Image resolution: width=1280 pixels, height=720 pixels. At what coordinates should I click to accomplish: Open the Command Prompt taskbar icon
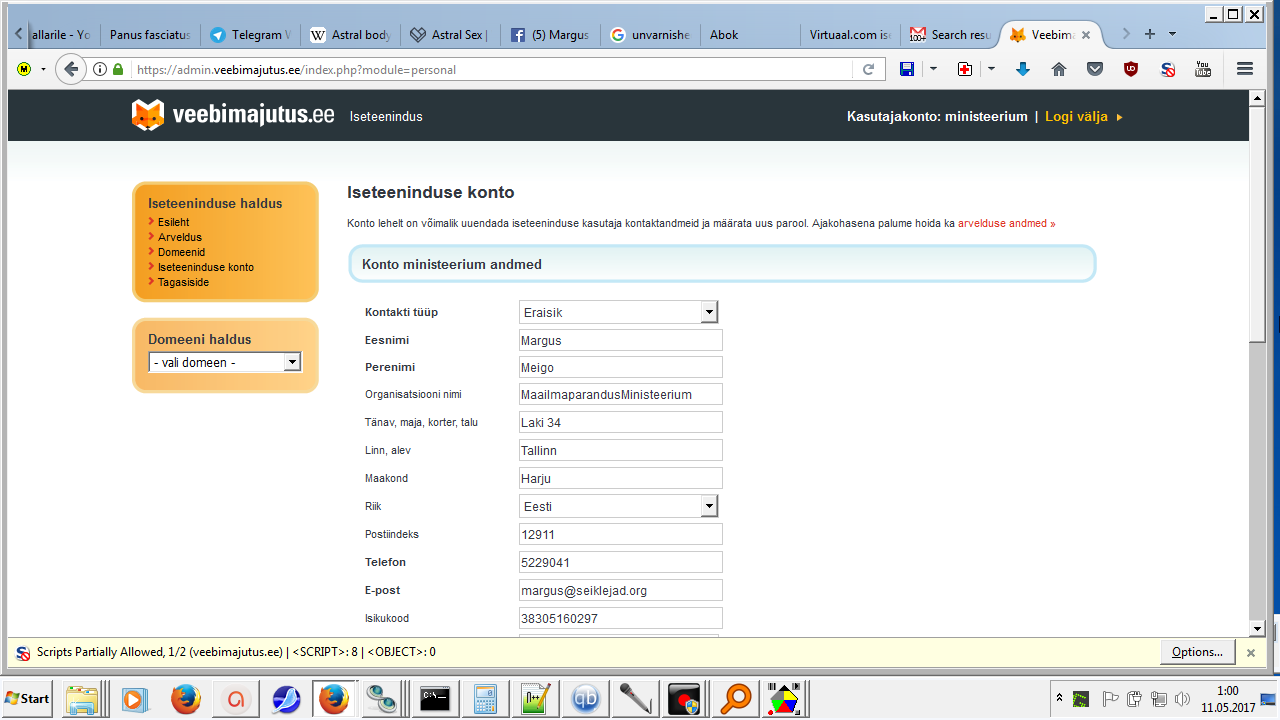(x=435, y=699)
